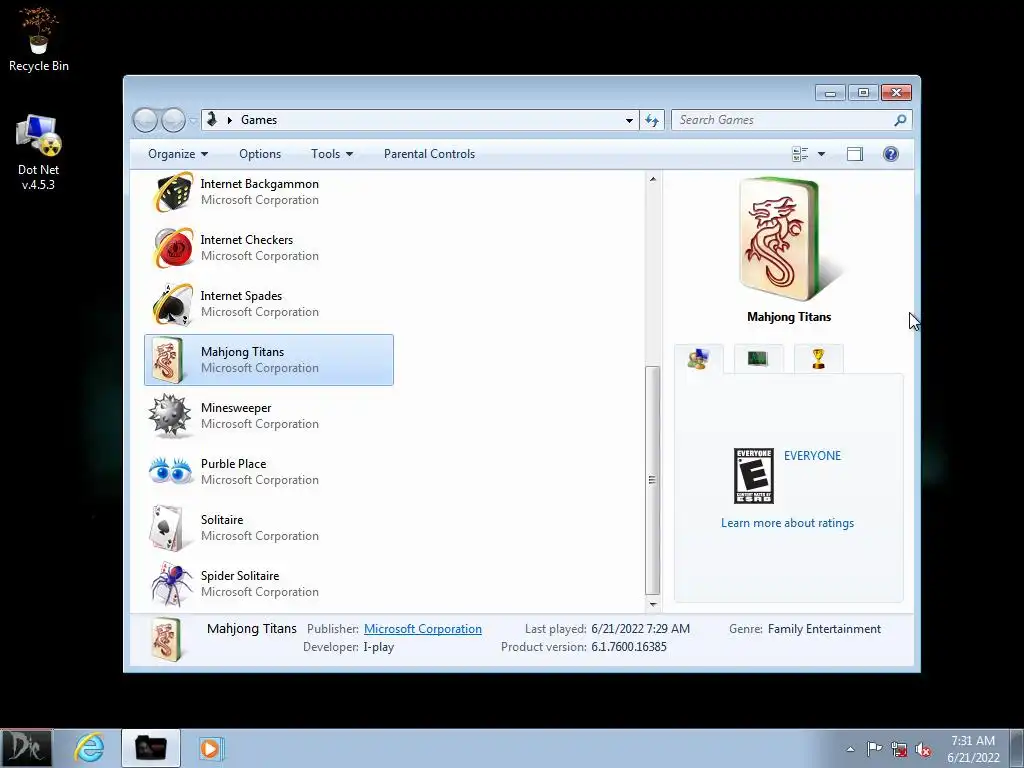Click the muted volume tray icon
1024x768 pixels.
click(923, 749)
